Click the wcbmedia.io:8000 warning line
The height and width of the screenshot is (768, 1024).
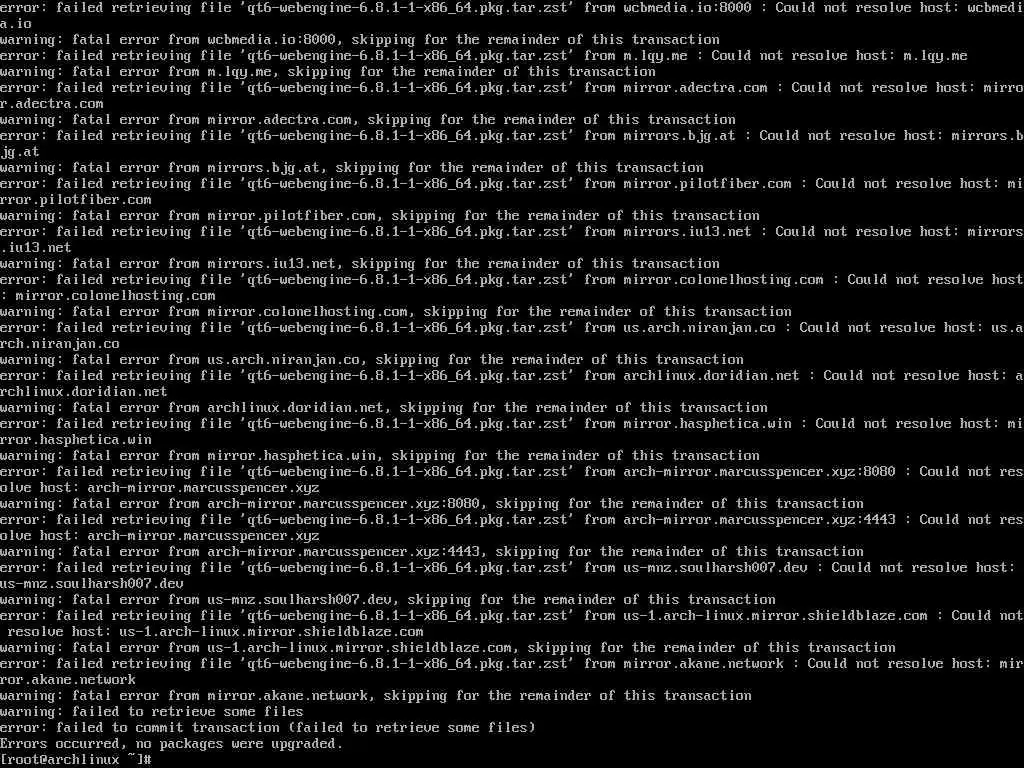pyautogui.click(x=360, y=39)
